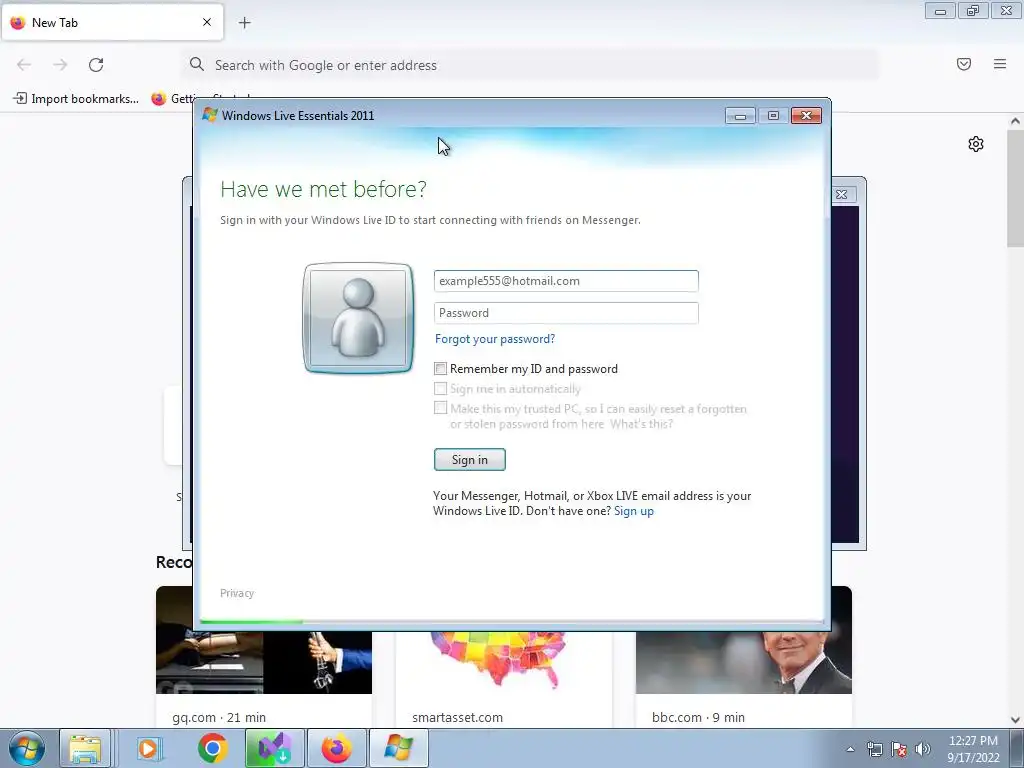Show hidden system tray icons
Viewport: 1024px width, 768px height.
click(x=850, y=749)
